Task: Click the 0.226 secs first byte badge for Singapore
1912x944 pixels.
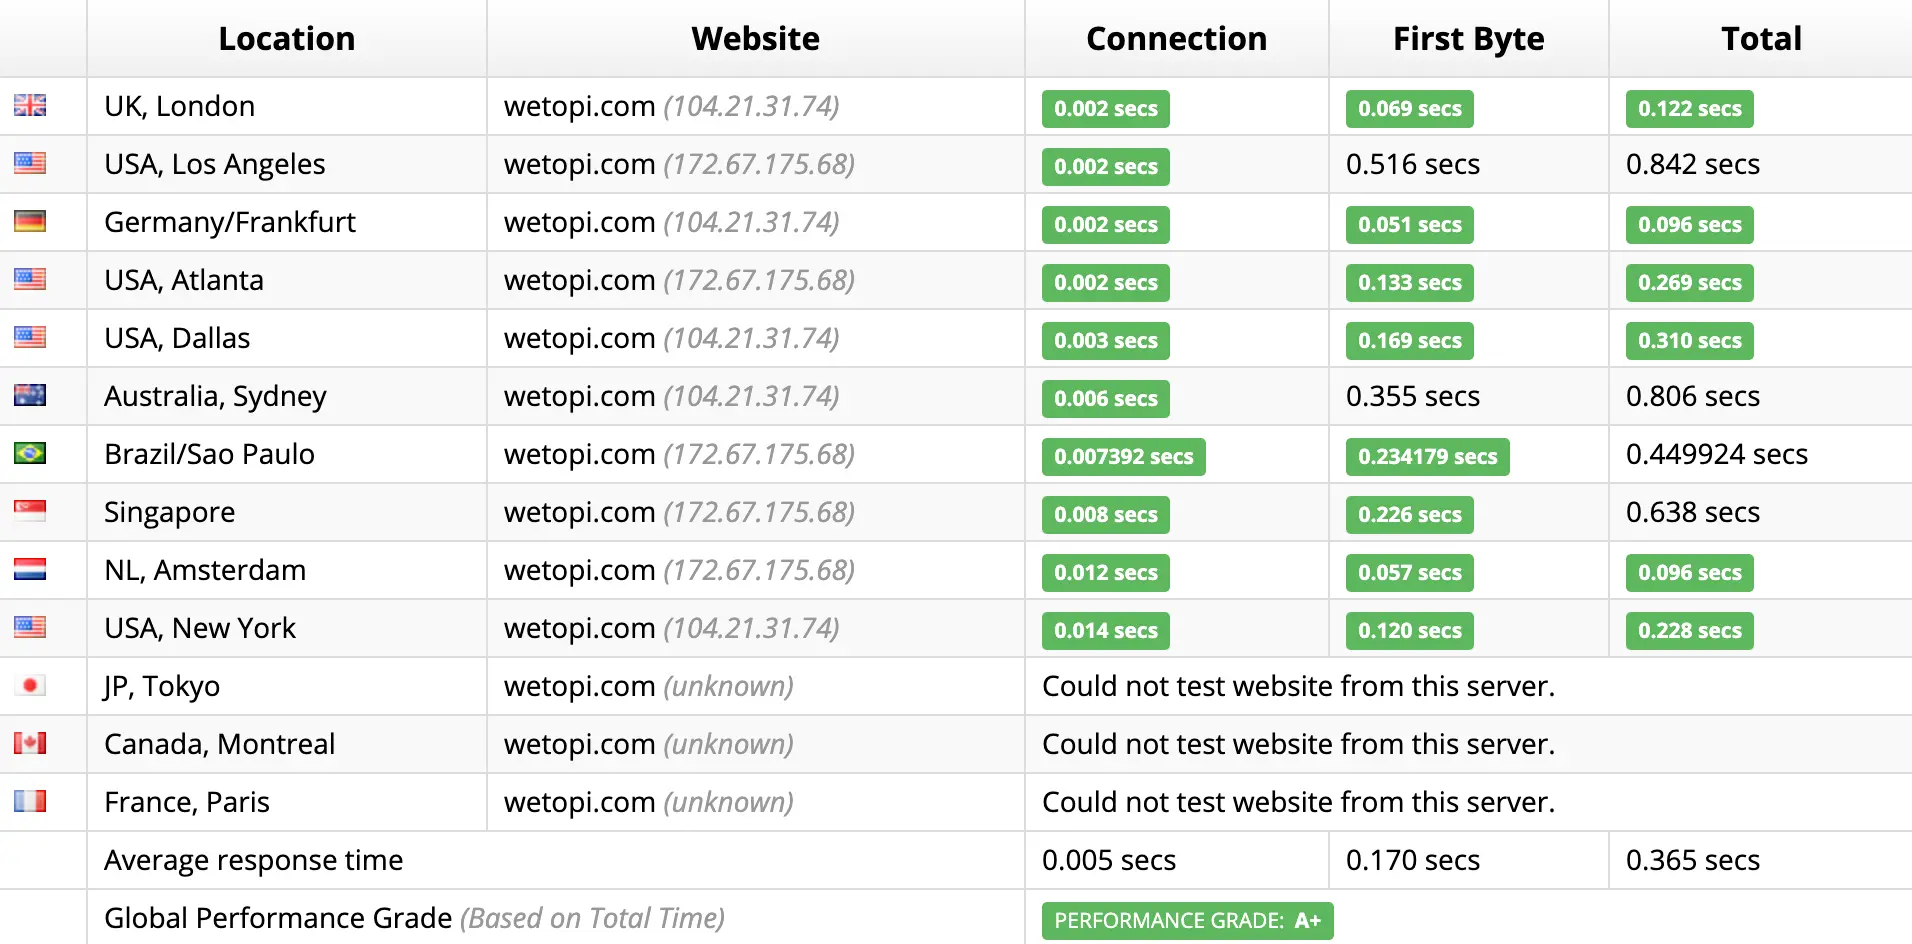Action: [x=1410, y=515]
